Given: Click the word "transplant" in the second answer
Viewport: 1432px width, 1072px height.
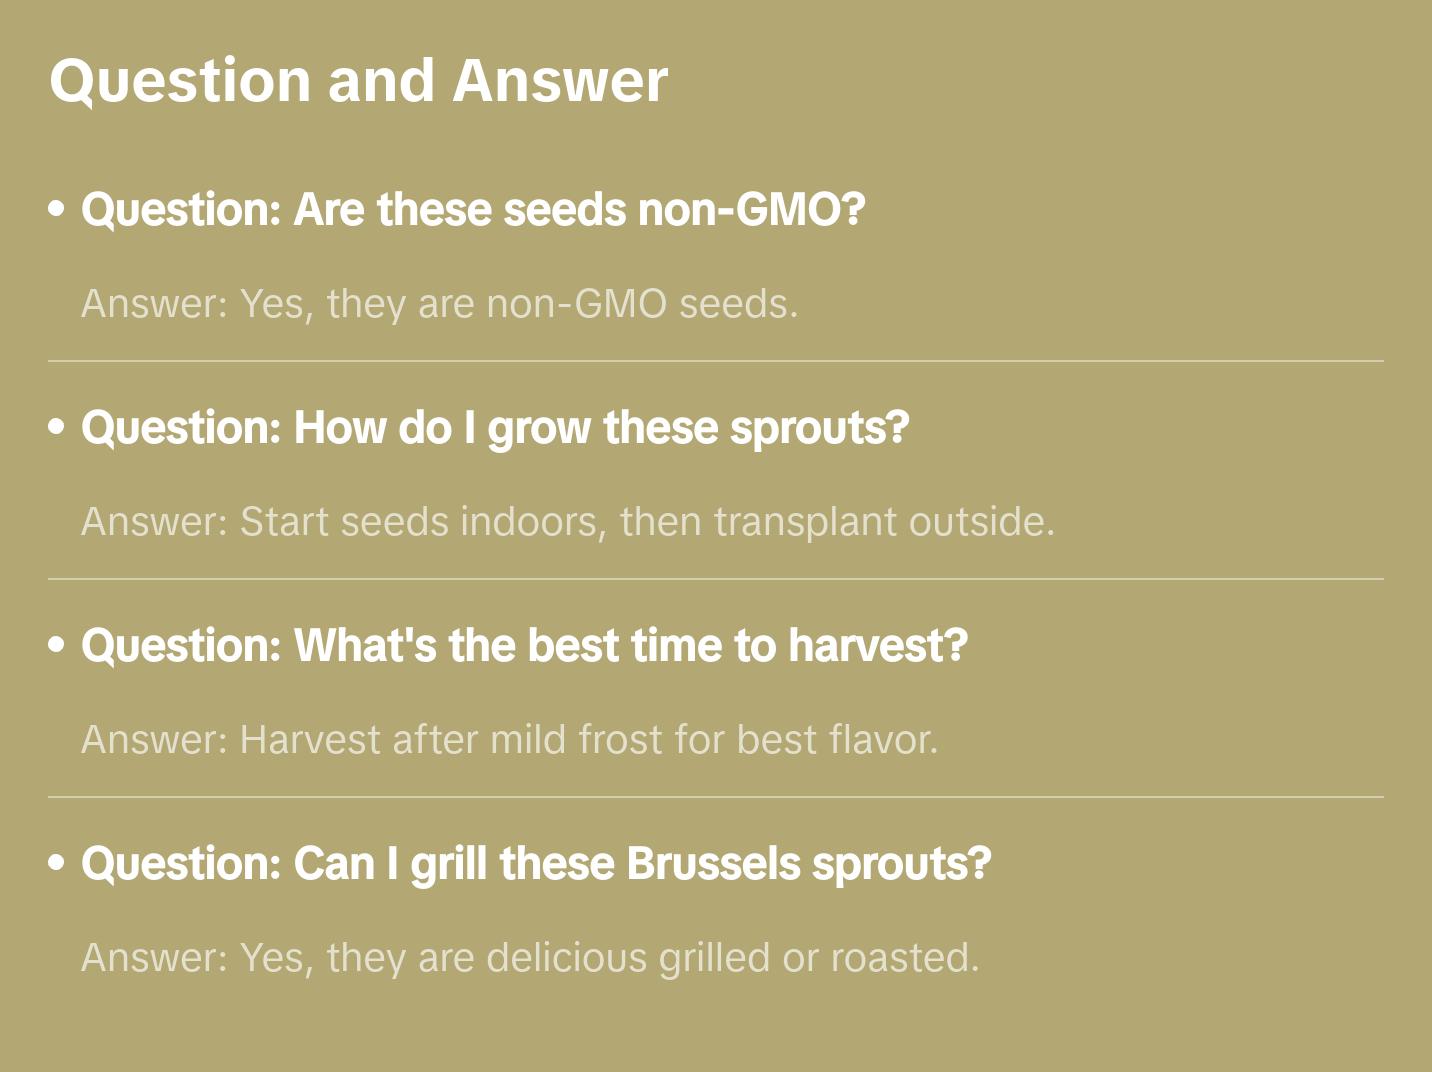Looking at the screenshot, I should pos(792,522).
